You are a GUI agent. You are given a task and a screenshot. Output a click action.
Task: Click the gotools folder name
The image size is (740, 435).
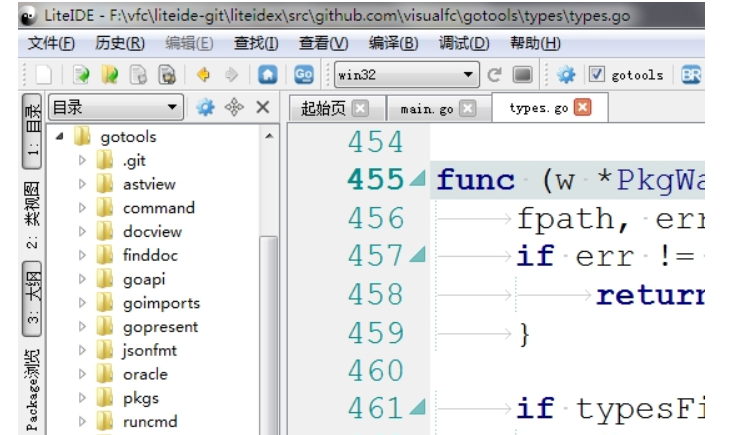[x=128, y=137]
